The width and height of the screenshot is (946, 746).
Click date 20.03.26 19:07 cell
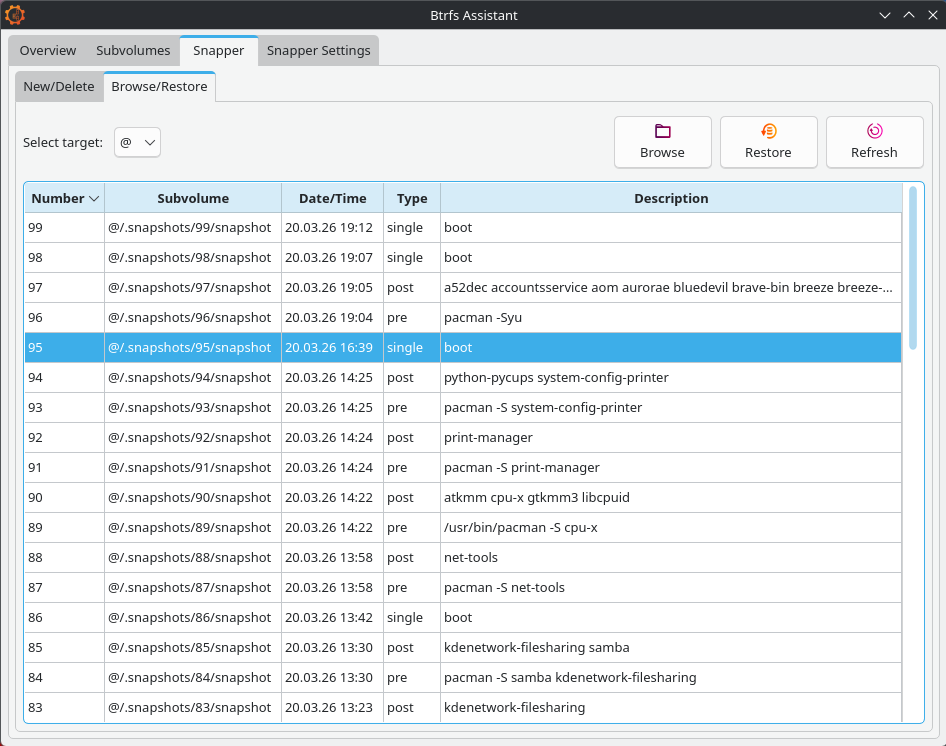pyautogui.click(x=332, y=258)
